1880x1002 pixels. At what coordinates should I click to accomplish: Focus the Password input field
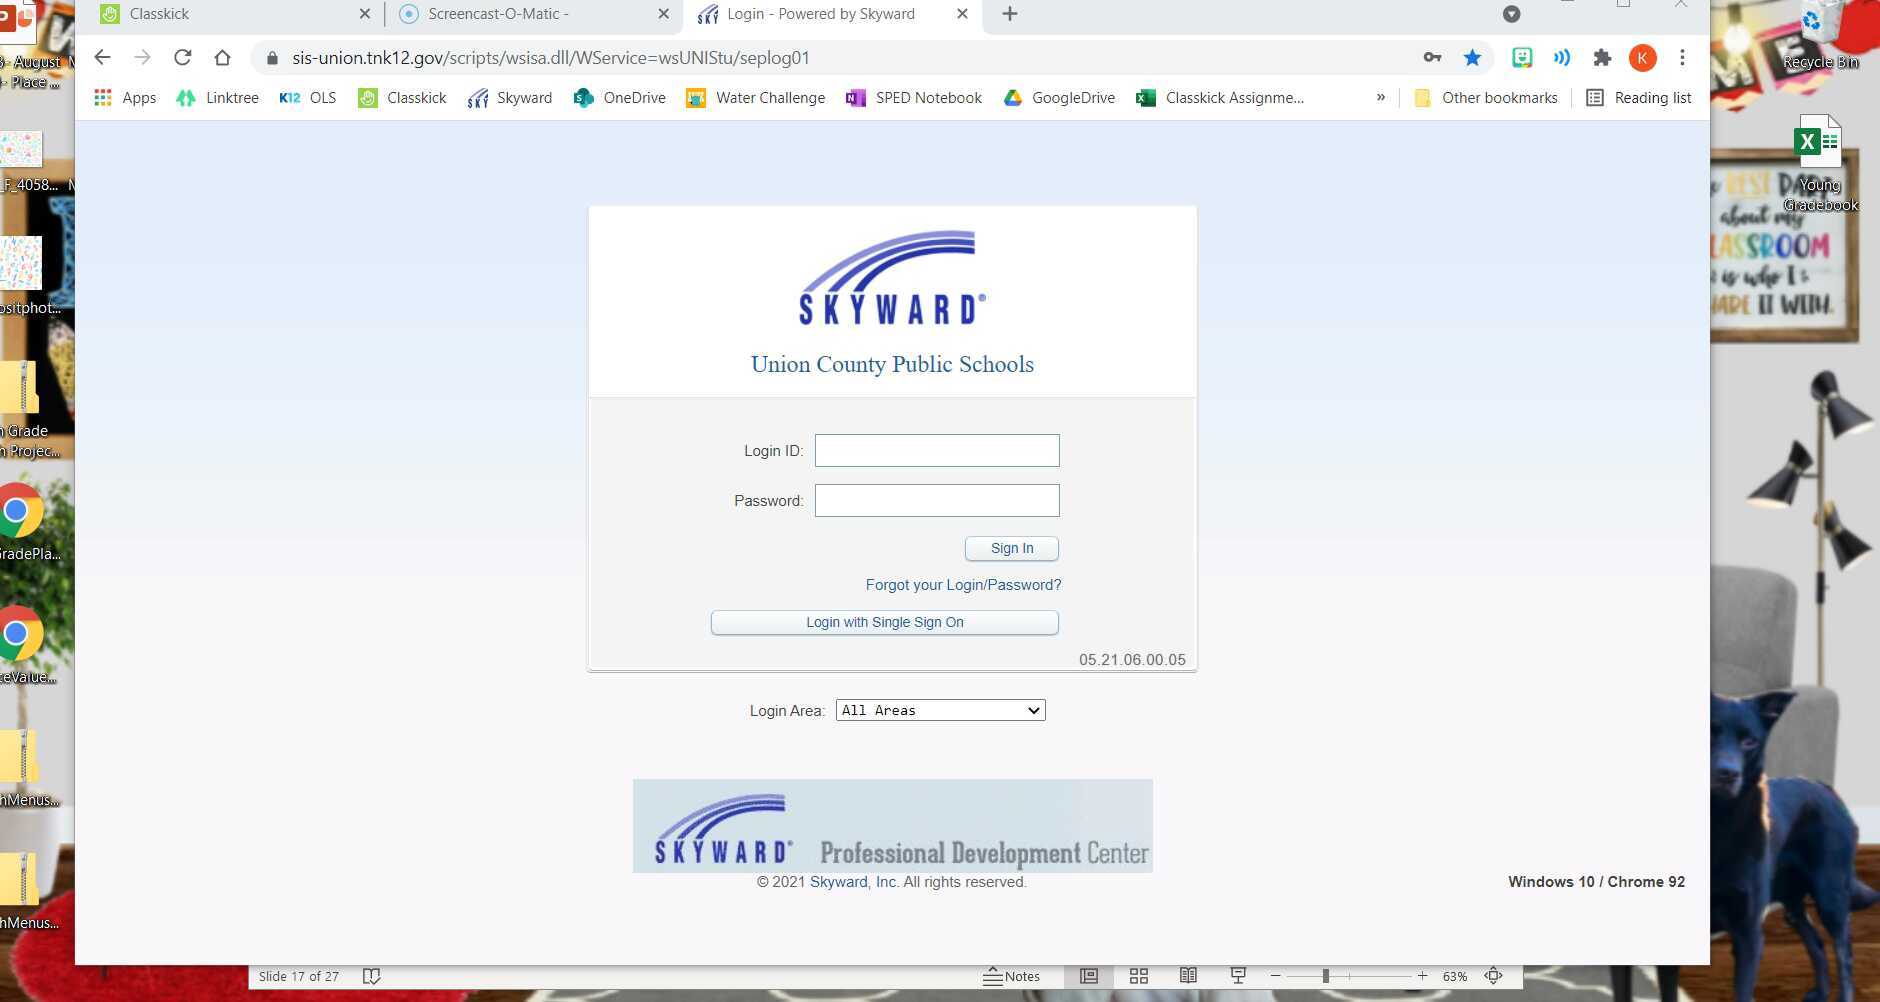pos(937,500)
